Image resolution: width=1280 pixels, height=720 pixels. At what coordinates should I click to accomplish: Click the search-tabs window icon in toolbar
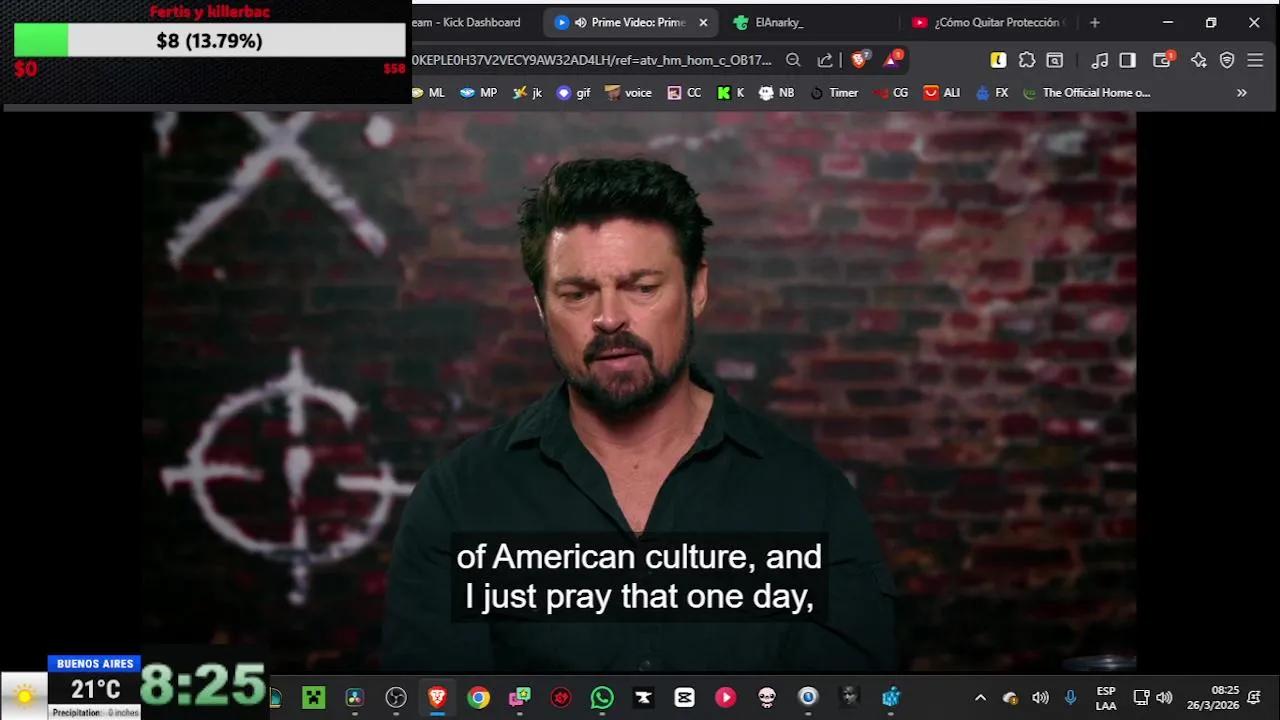point(1055,60)
